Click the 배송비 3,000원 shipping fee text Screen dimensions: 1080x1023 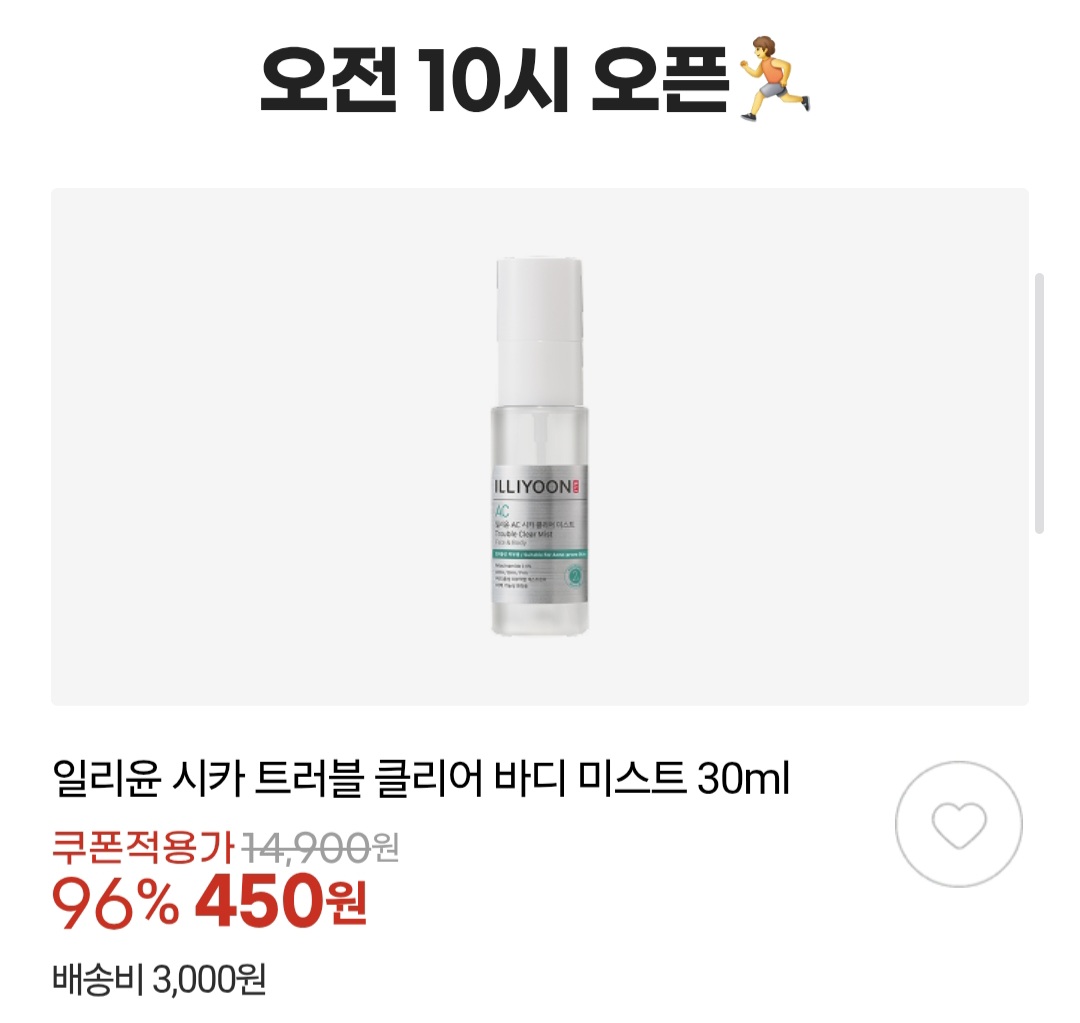click(158, 979)
